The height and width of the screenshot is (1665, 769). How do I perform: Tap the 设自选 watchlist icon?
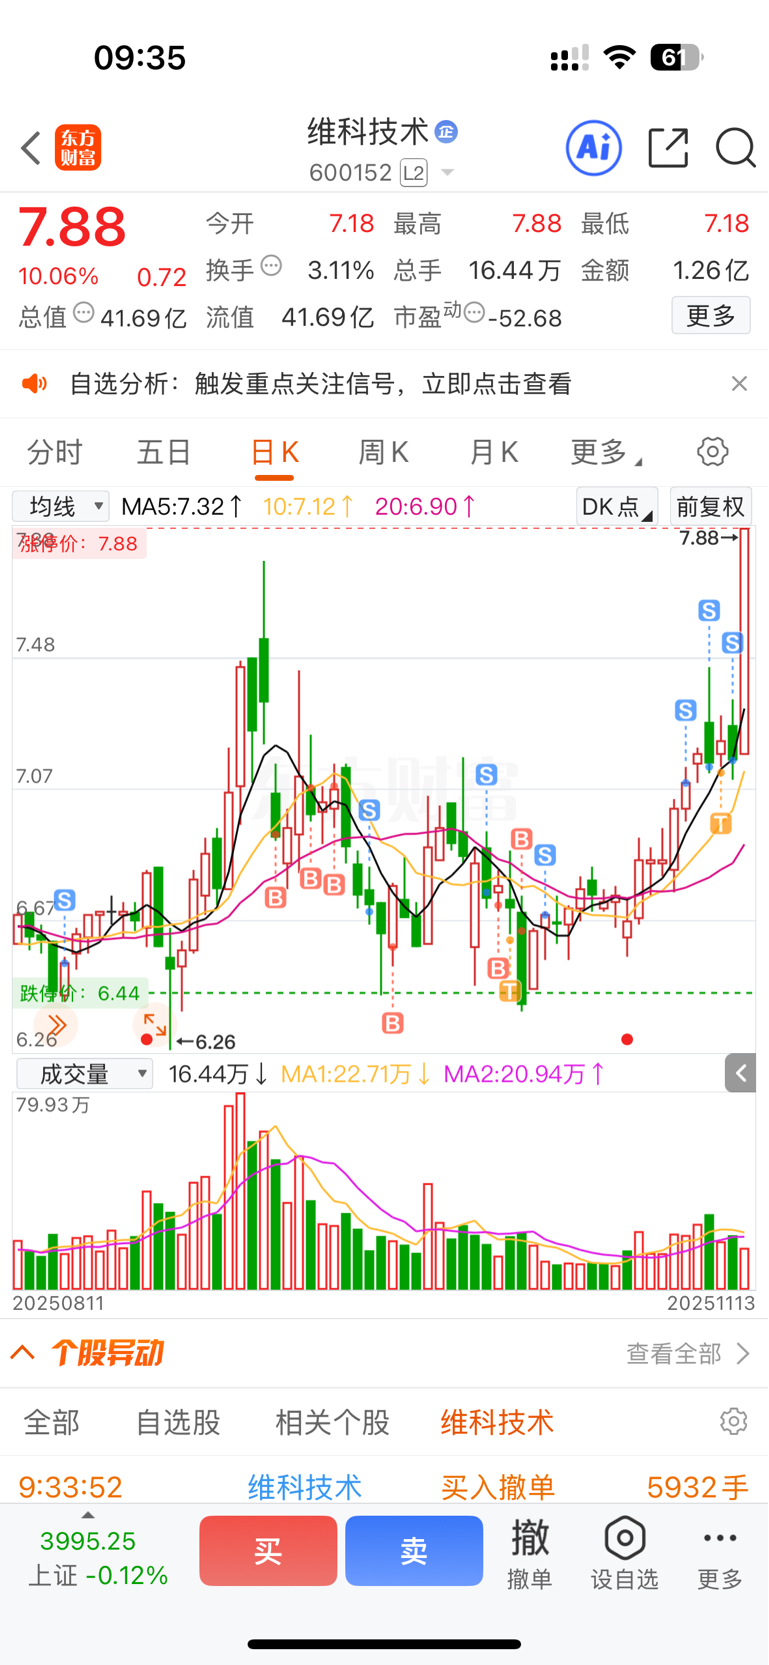click(625, 1553)
